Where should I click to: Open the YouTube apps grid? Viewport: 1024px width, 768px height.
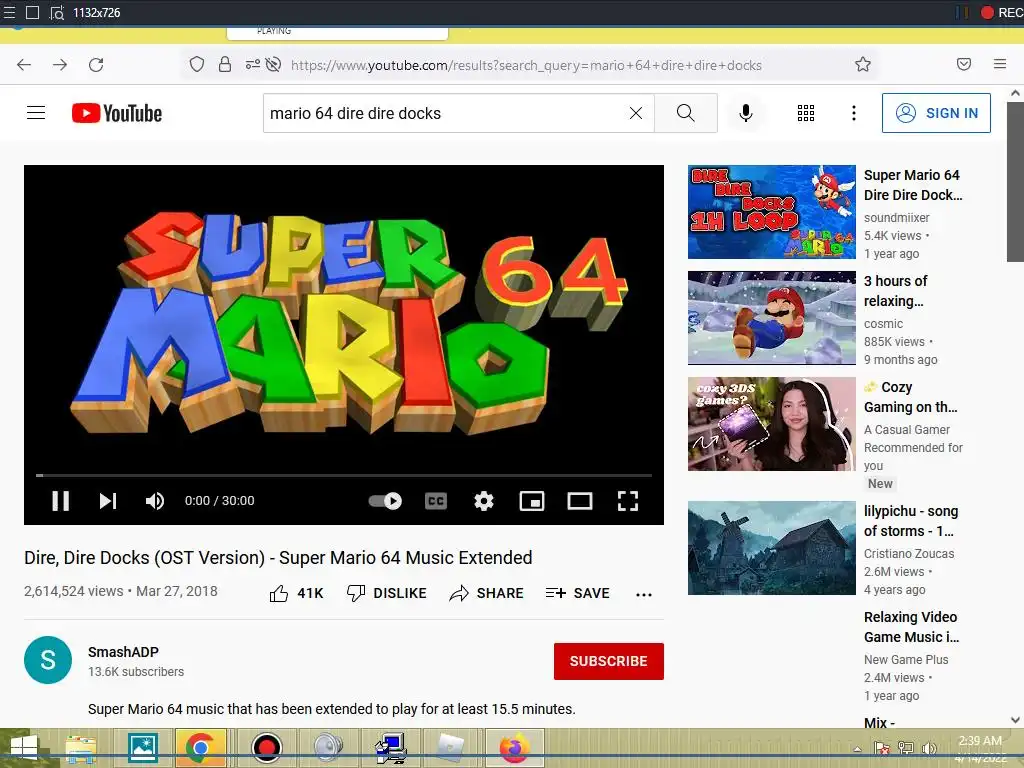pos(806,113)
